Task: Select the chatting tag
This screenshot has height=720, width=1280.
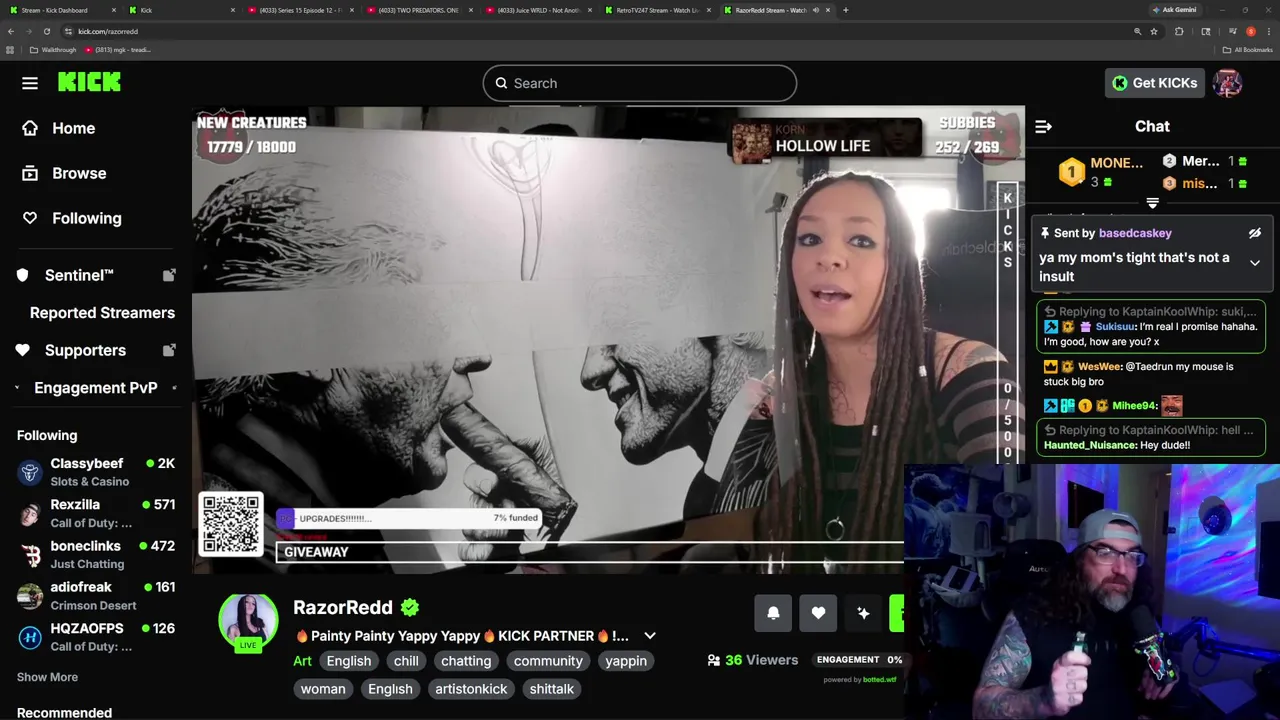Action: pyautogui.click(x=466, y=661)
